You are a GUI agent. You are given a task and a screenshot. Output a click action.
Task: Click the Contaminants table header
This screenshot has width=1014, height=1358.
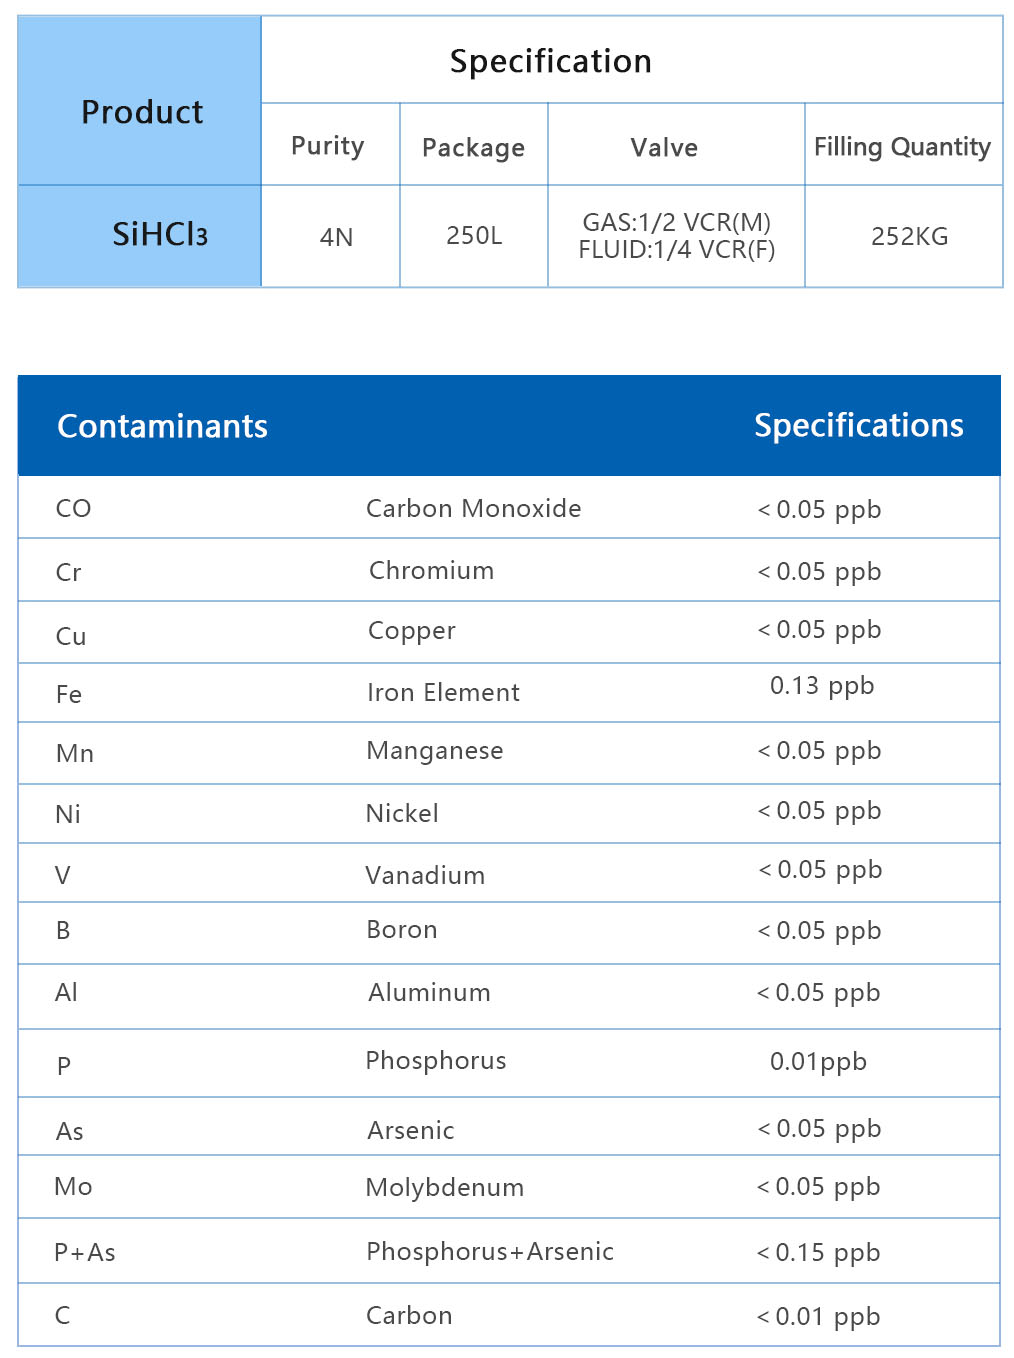tap(162, 426)
